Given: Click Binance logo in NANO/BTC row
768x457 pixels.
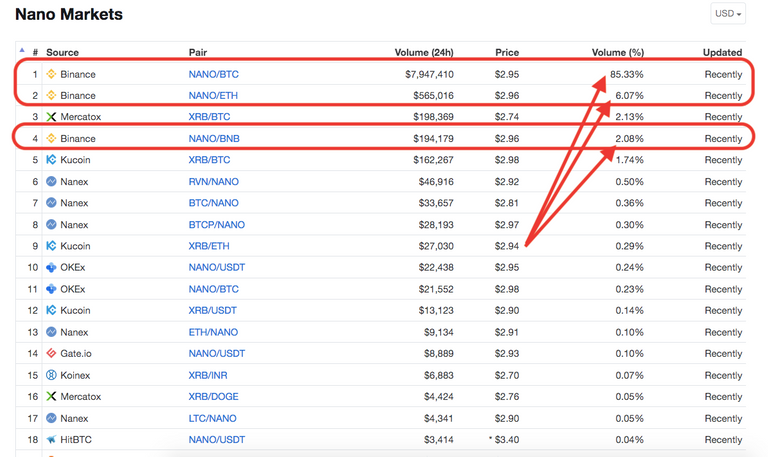Looking at the screenshot, I should 51,74.
